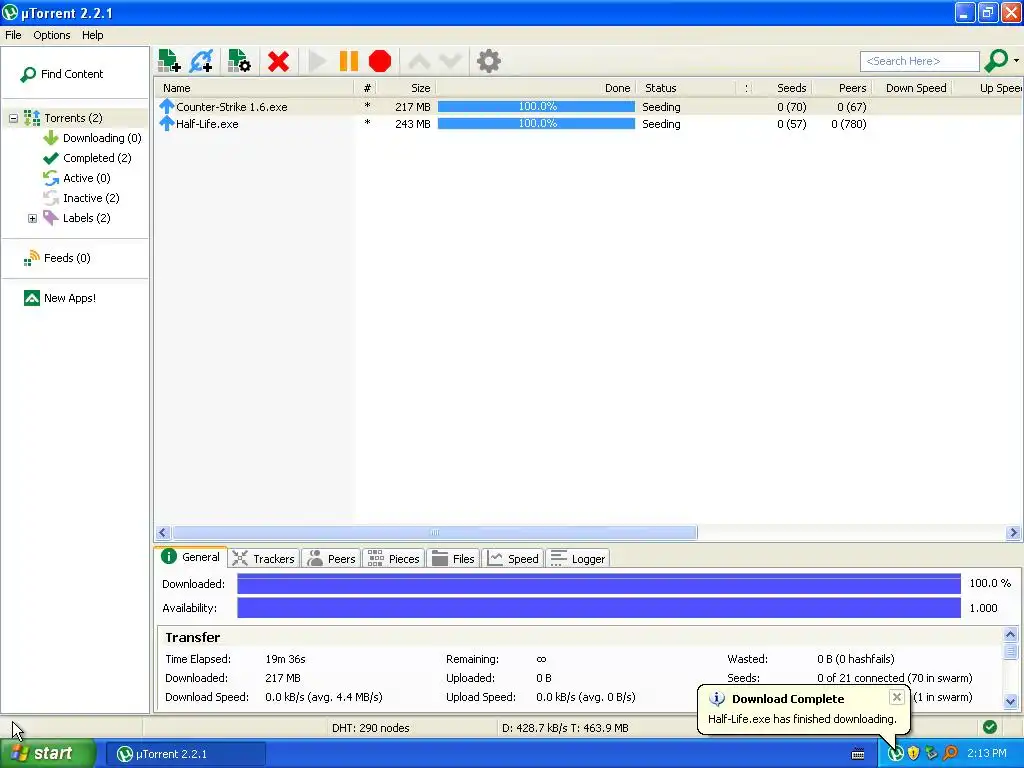Click the torrent list horizontal scrollbar thumb

point(435,533)
